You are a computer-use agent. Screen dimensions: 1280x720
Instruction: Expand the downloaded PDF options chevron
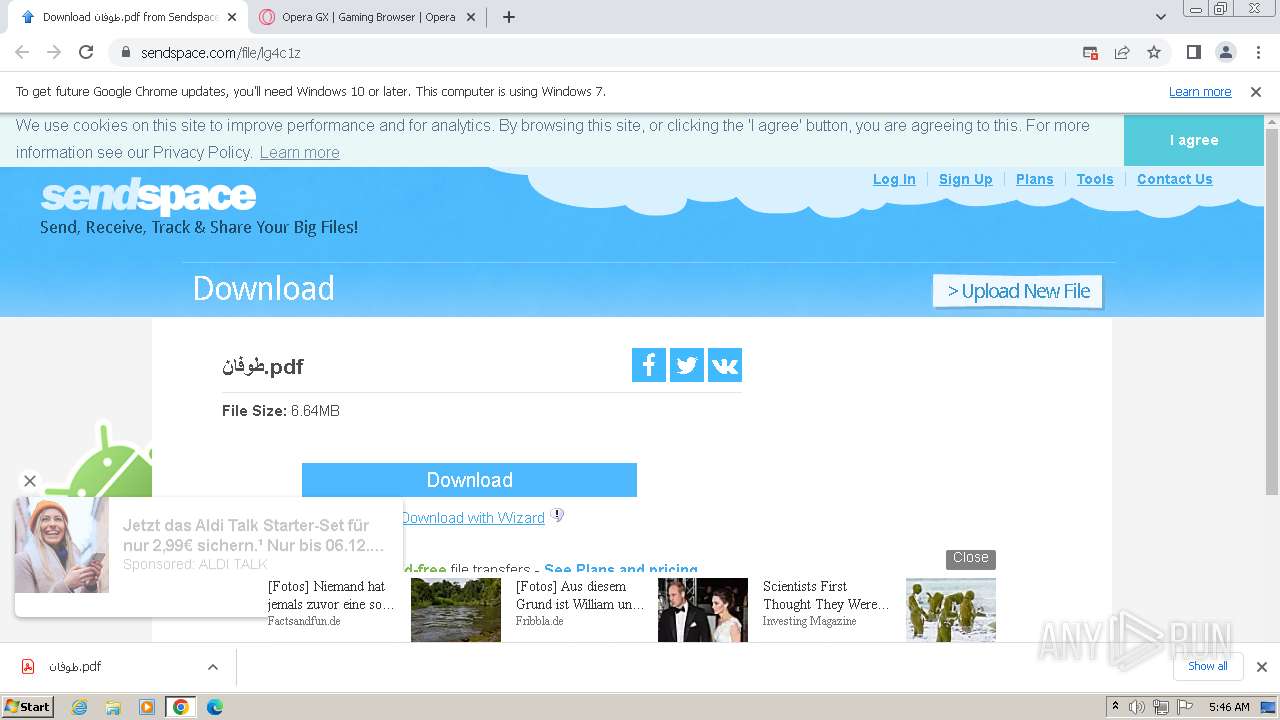[x=213, y=667]
